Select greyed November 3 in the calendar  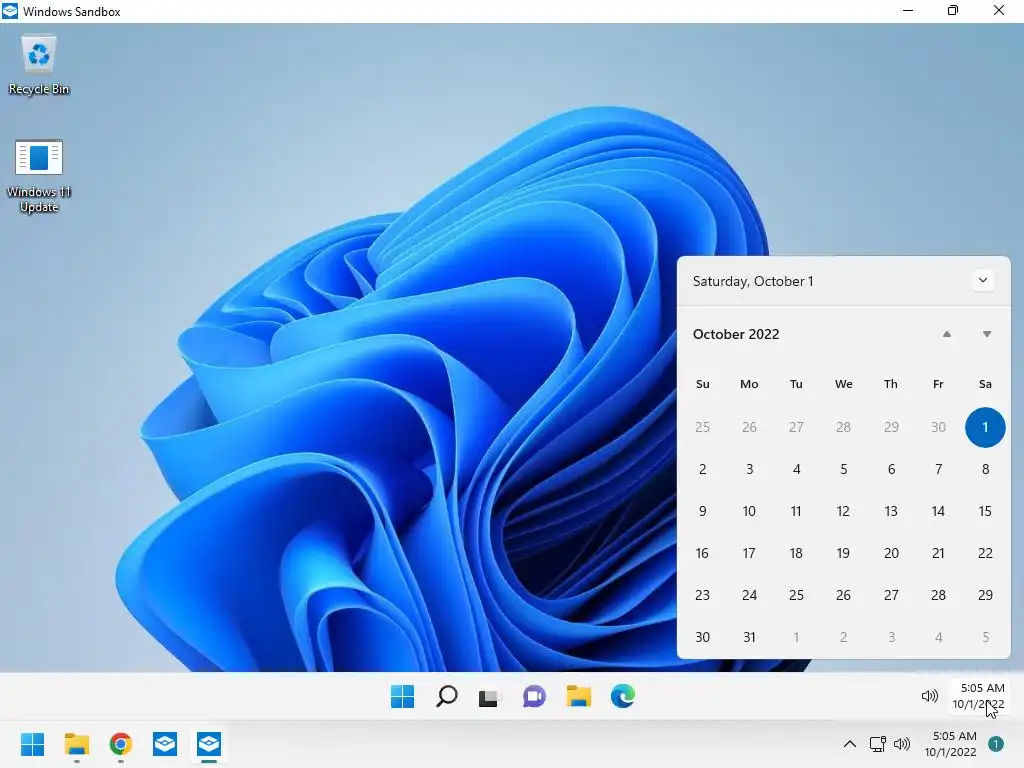pos(891,637)
